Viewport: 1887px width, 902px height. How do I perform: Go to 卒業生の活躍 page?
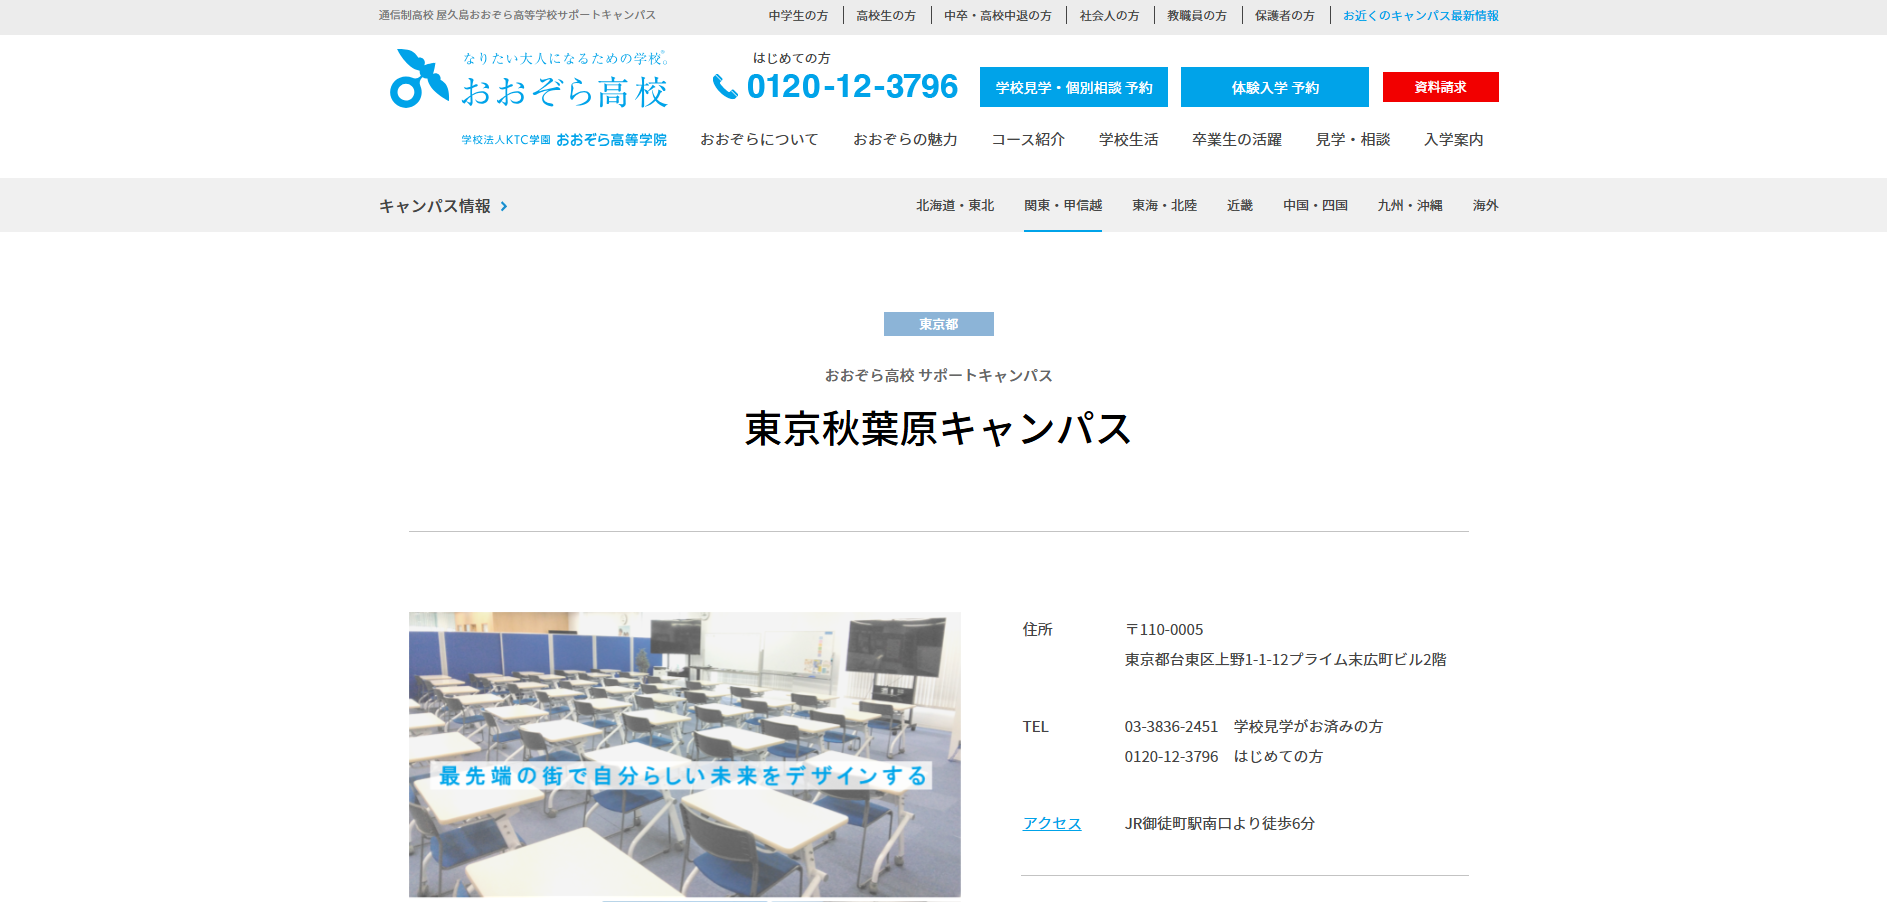click(1237, 140)
